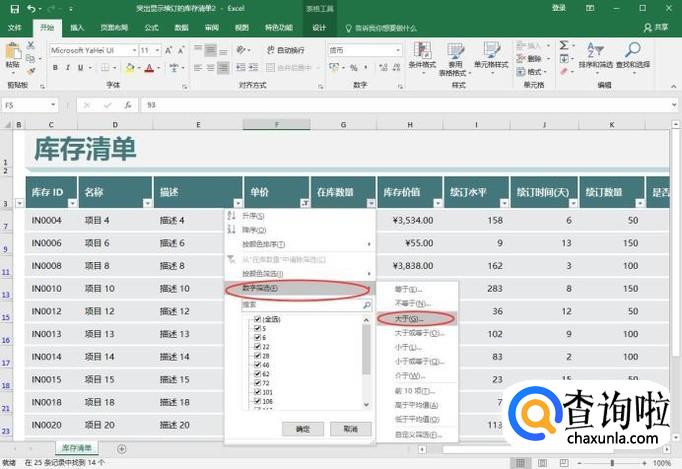682x469 pixels.
Task: Select 大于 (greater than) in the number filter submenu
Action: point(410,318)
